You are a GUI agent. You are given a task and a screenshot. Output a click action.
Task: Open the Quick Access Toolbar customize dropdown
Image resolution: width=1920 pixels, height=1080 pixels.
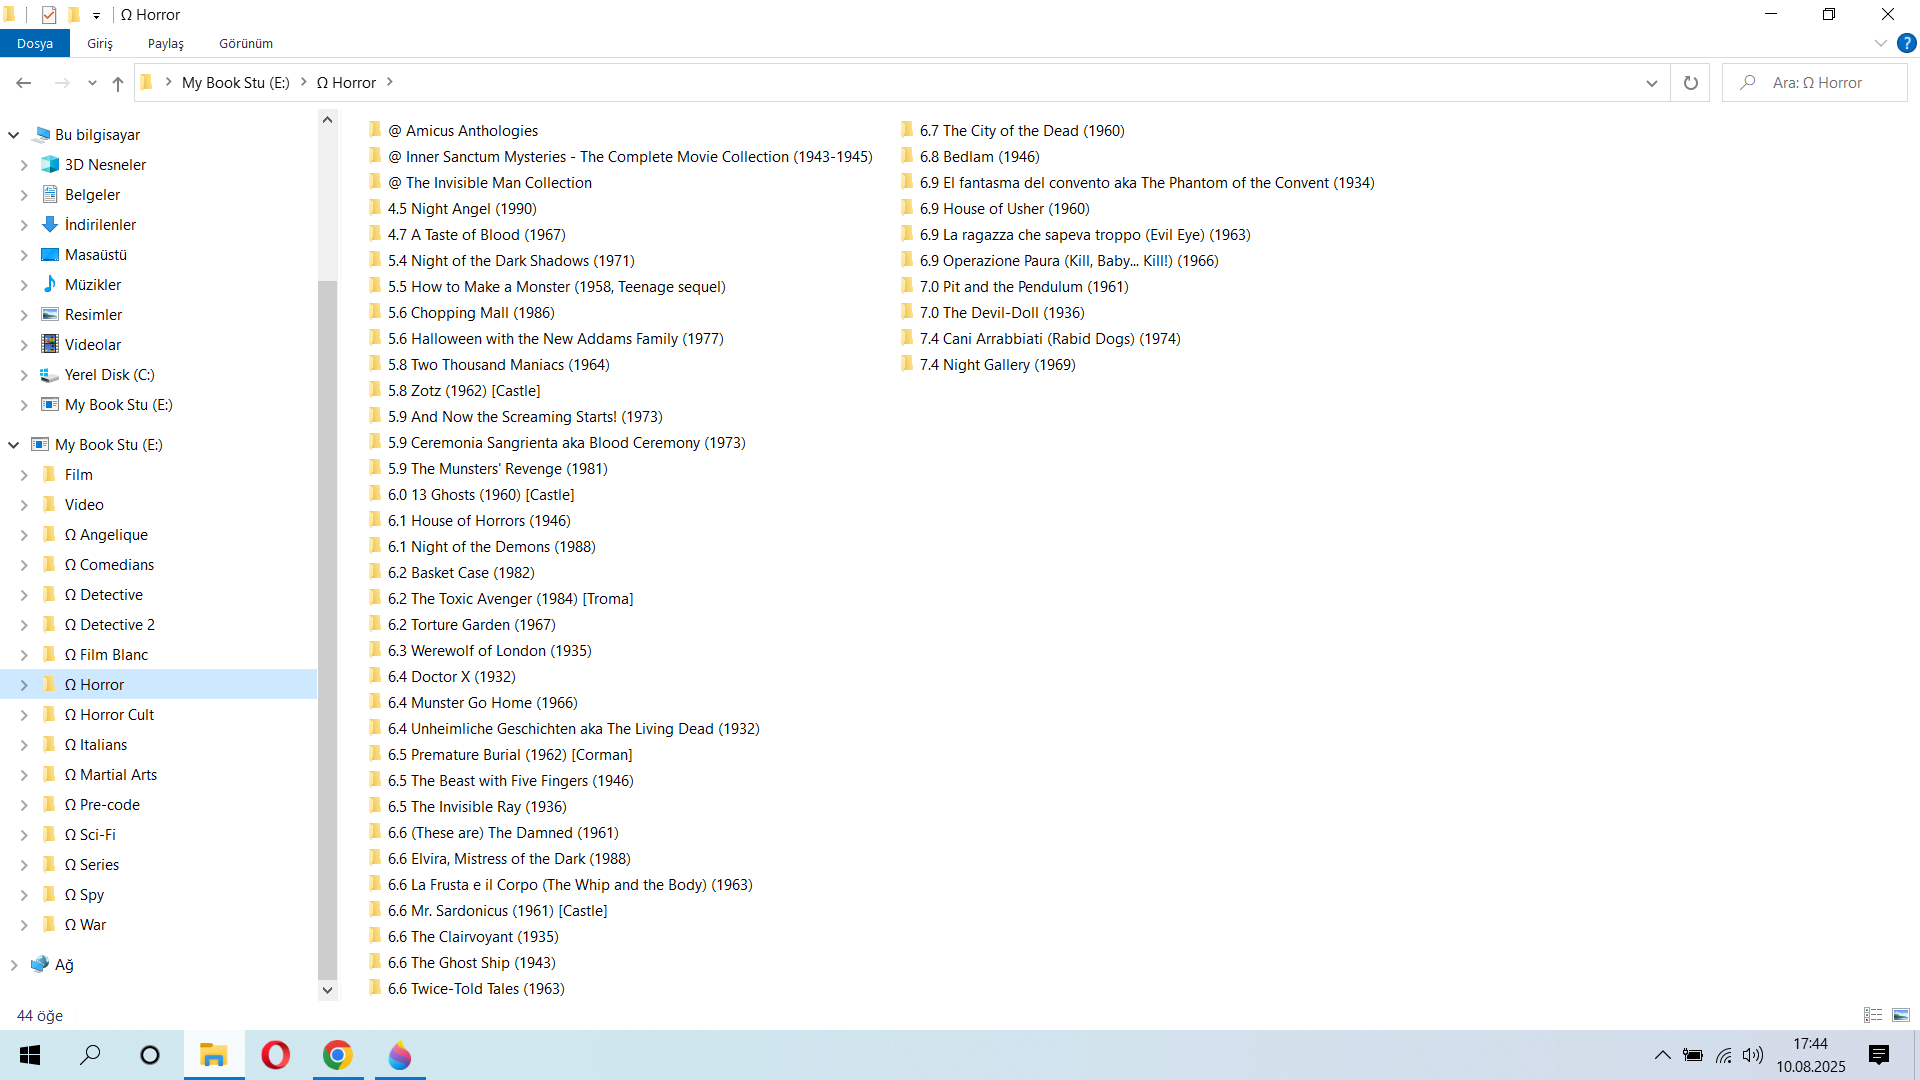tap(96, 15)
